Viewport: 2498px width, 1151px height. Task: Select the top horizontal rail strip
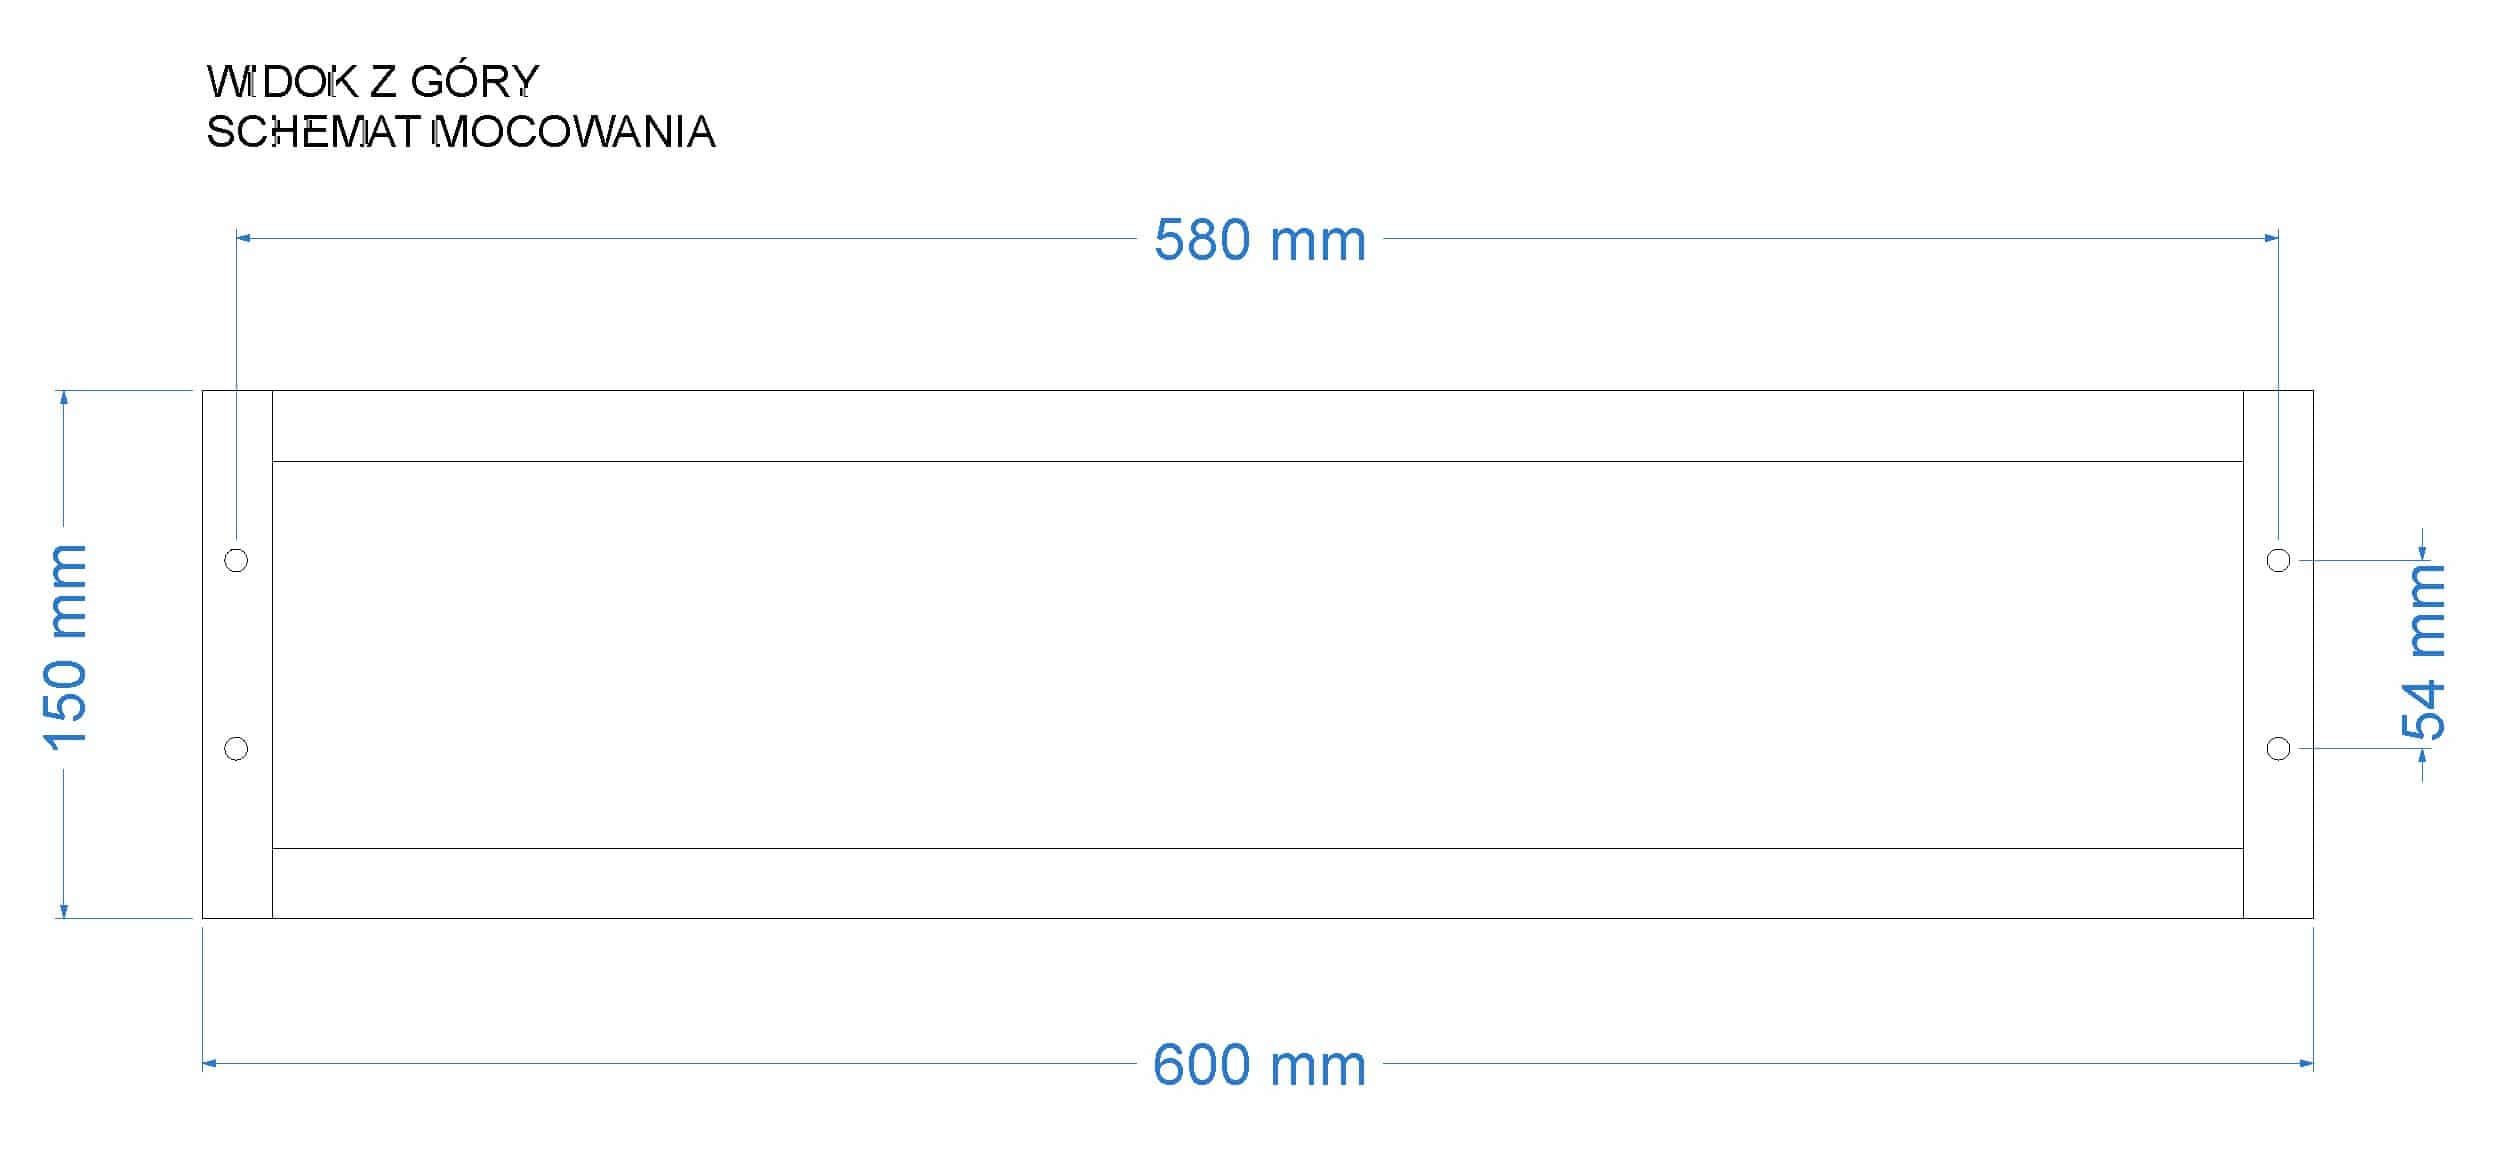click(1257, 426)
